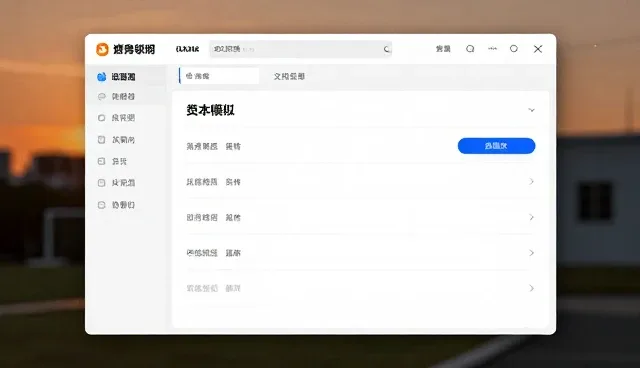Select the blue-icon first sidebar item
This screenshot has height=368, width=640.
126,76
